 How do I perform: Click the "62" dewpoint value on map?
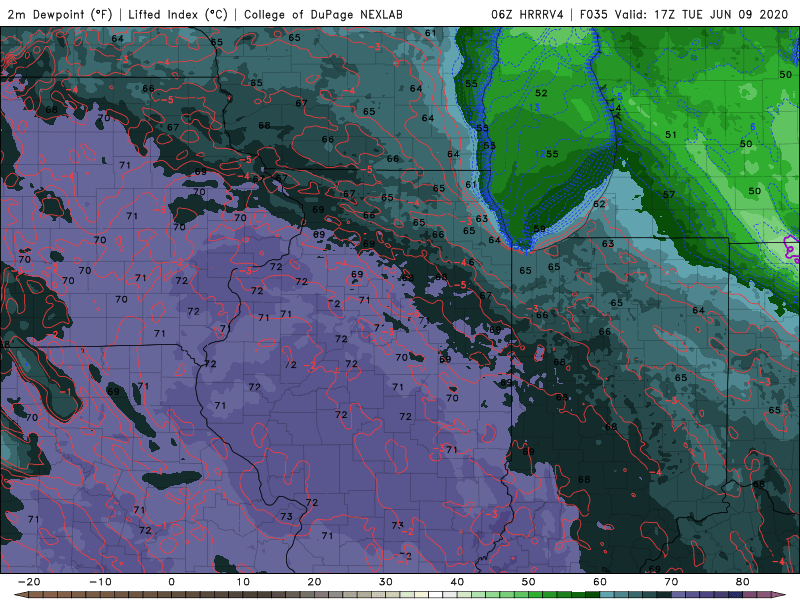[x=599, y=204]
